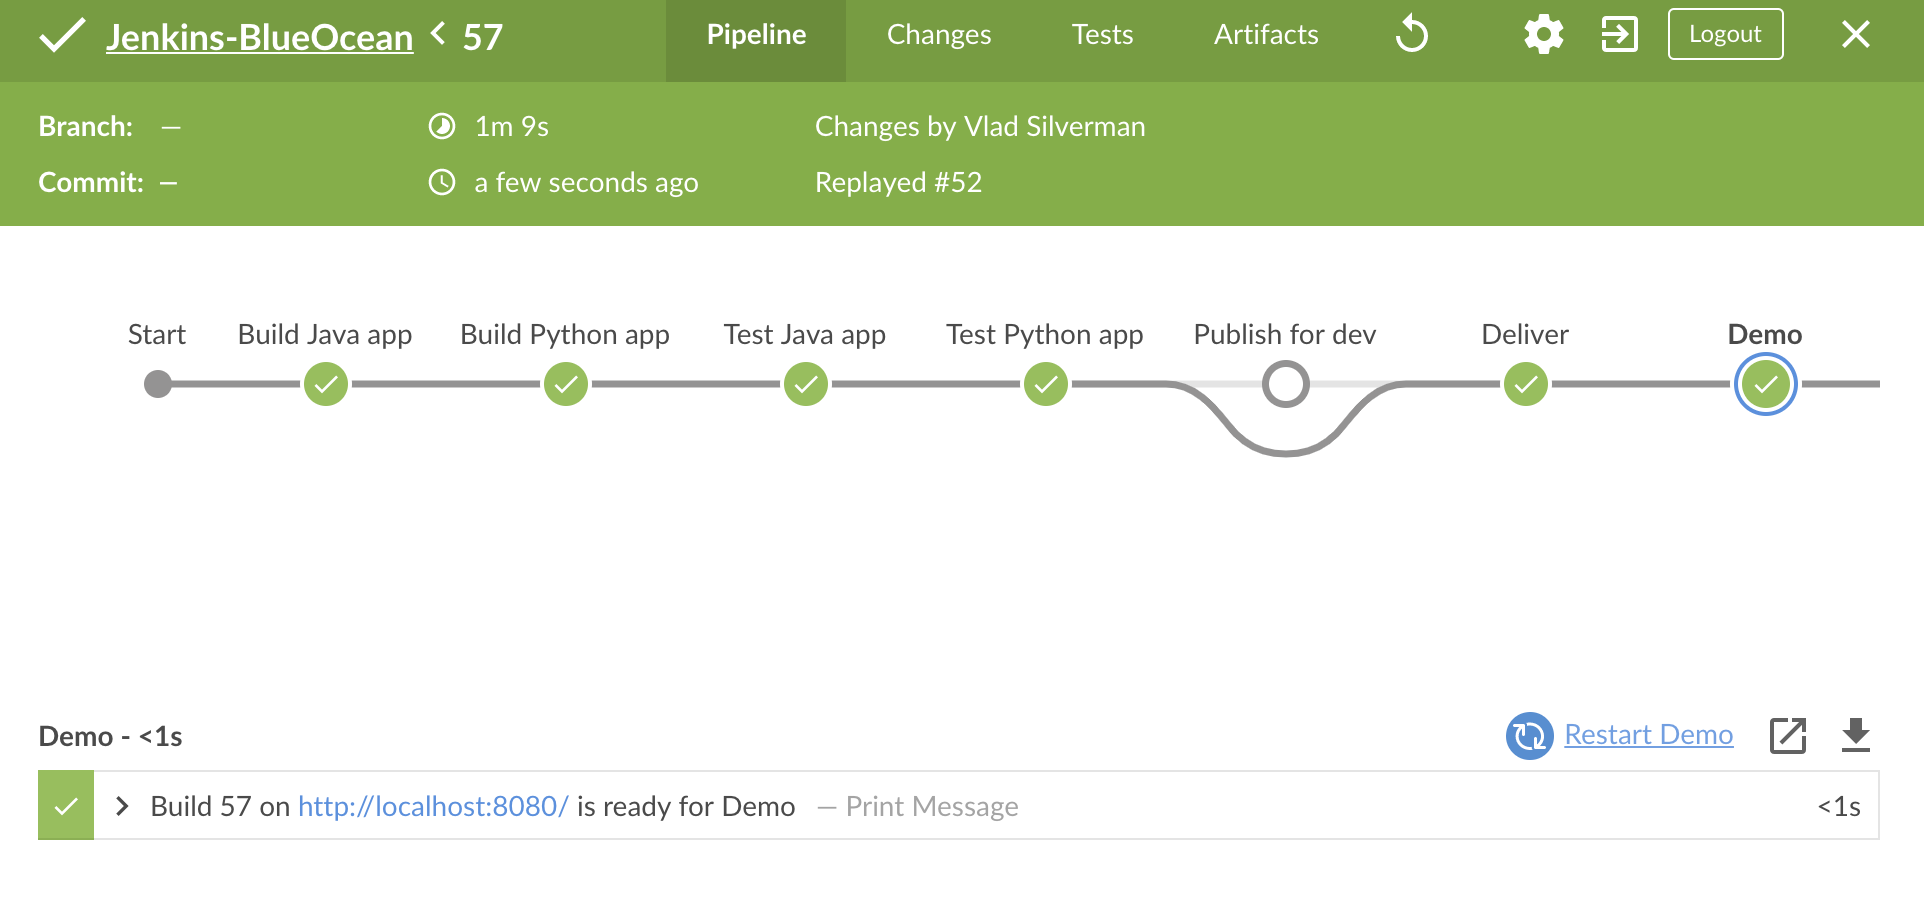The width and height of the screenshot is (1924, 918).
Task: Click the Restart Demo circular icon
Action: point(1529,736)
